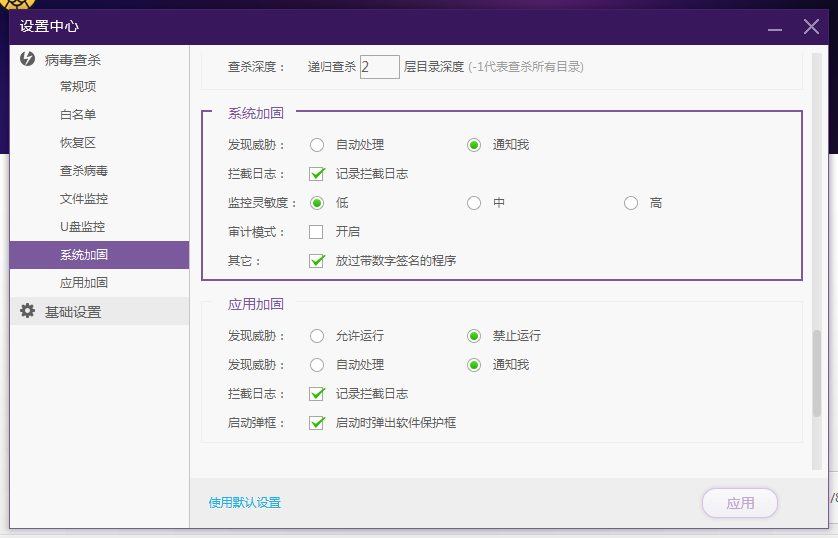Click 使用默认设置 link

[x=245, y=503]
